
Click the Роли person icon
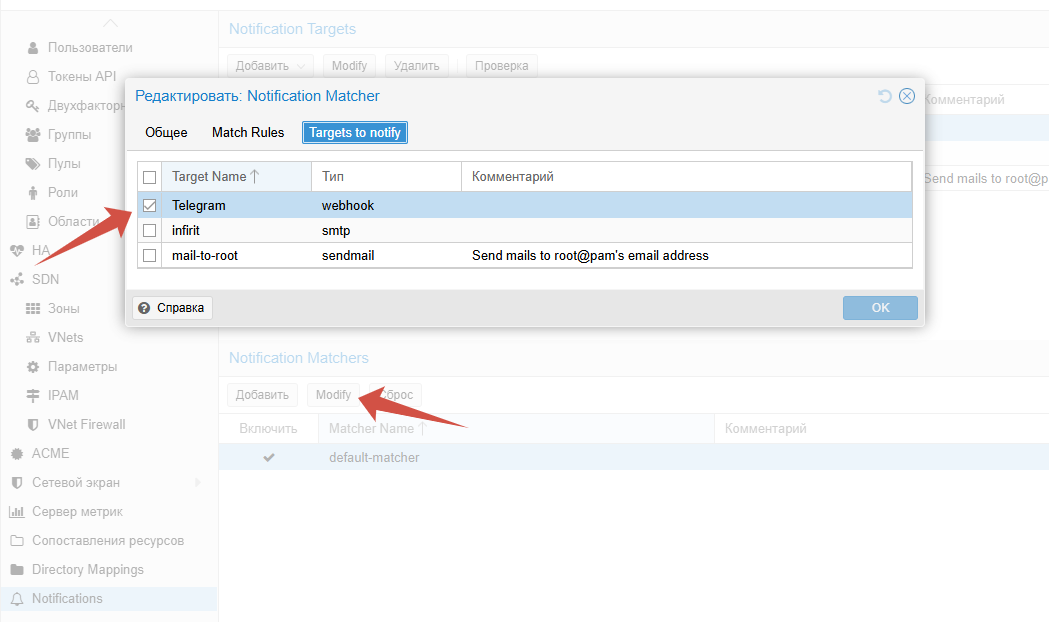click(x=33, y=193)
